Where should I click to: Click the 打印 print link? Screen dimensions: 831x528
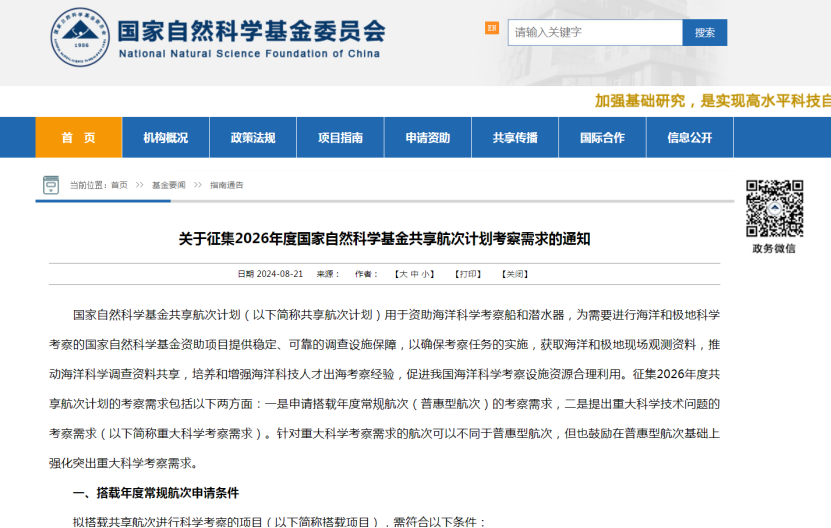468,274
